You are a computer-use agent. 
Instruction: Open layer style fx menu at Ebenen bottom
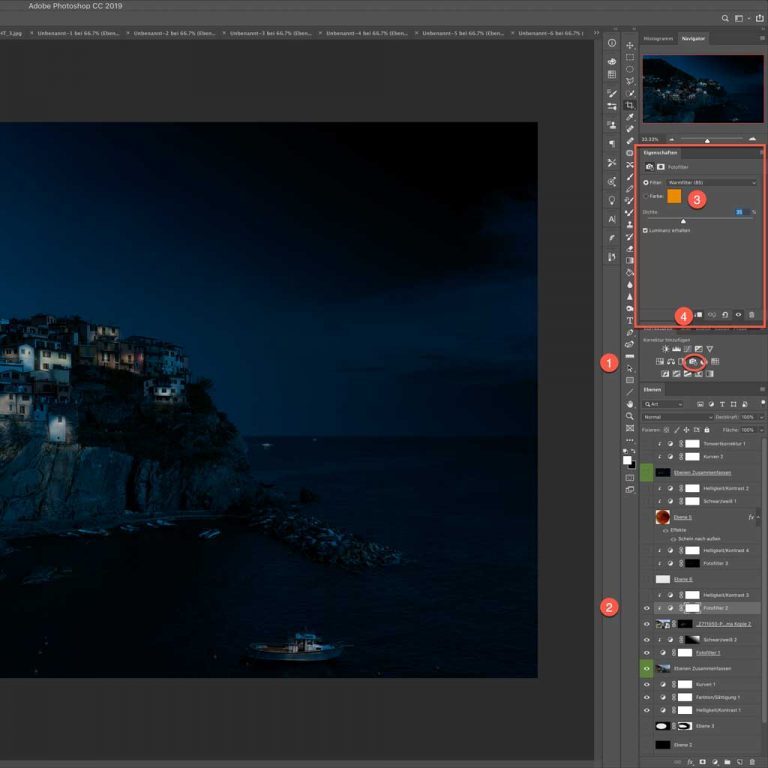click(690, 762)
